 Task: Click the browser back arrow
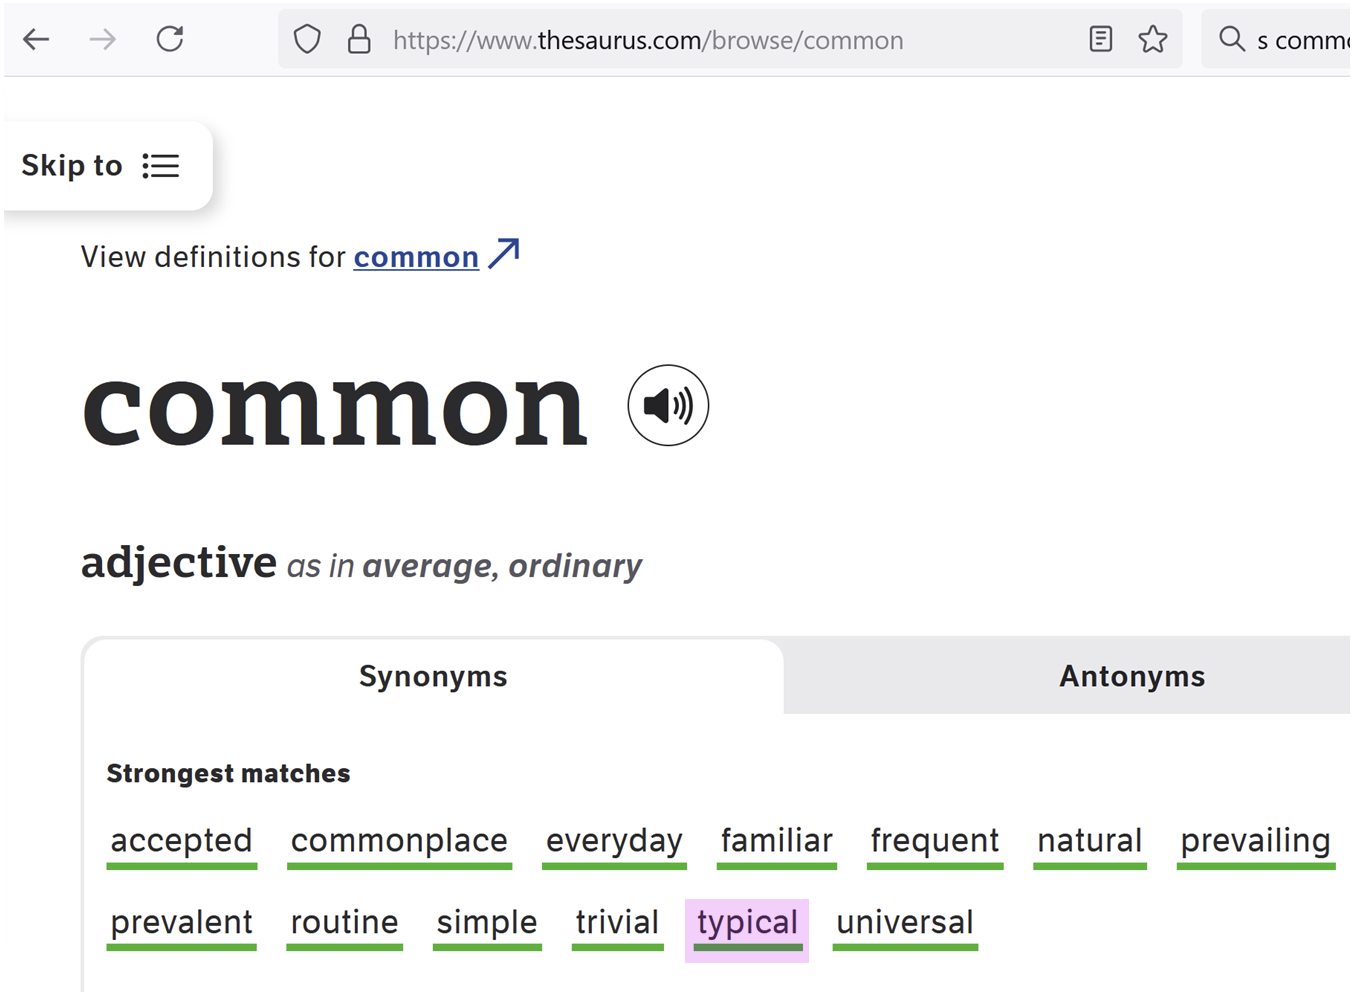pyautogui.click(x=37, y=40)
